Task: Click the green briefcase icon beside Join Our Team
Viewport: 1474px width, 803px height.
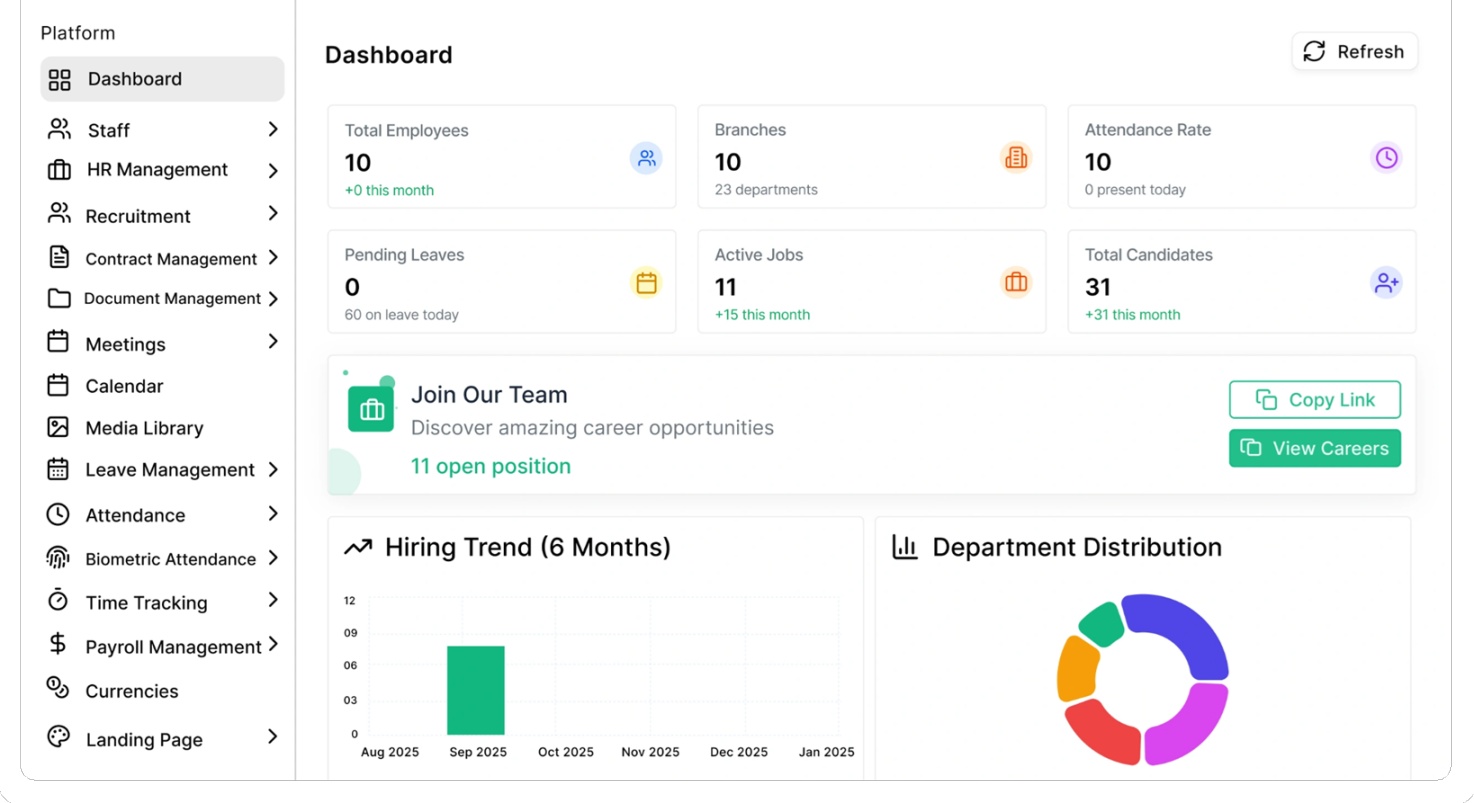Action: (371, 409)
